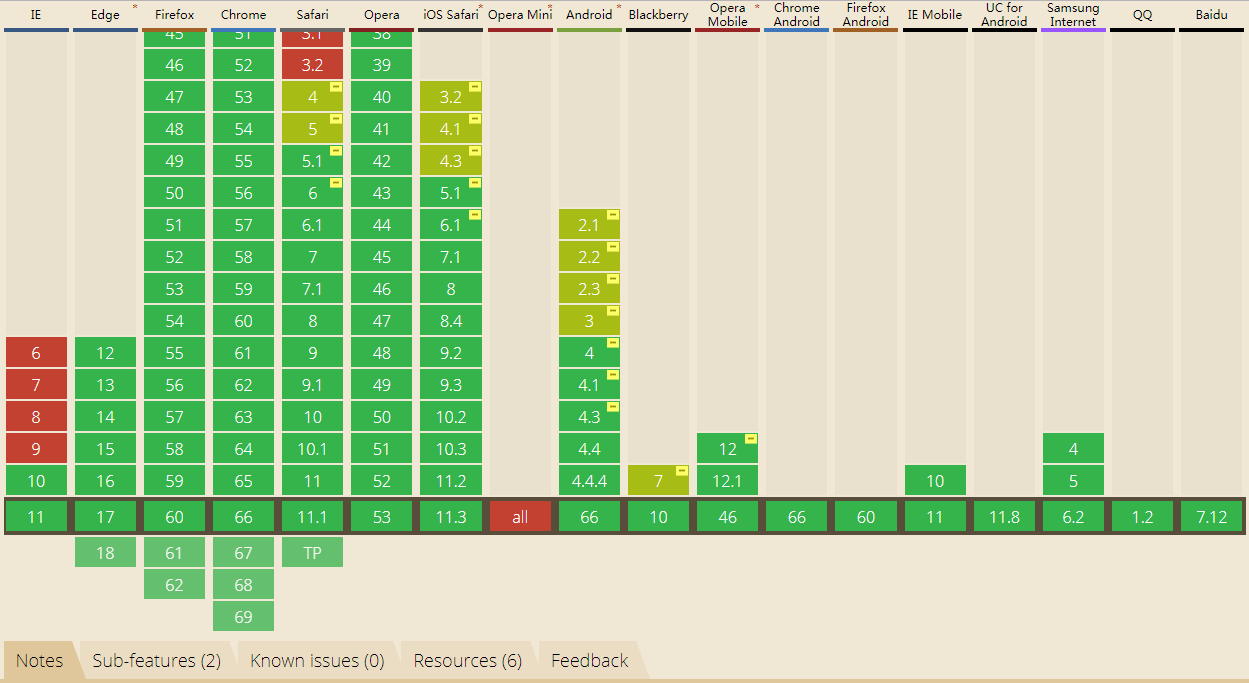Click the Baidu 7.12 cell

pos(1211,517)
